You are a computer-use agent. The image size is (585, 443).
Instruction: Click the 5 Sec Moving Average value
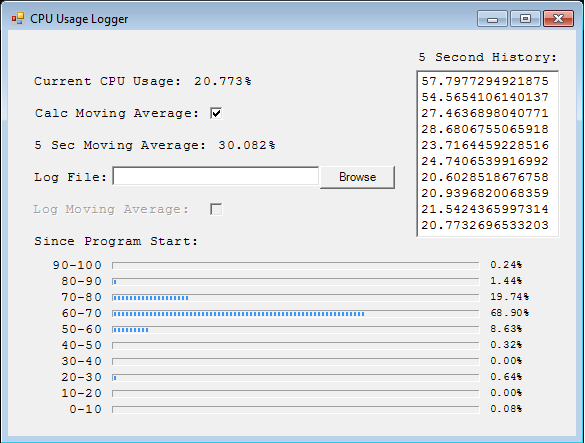(247, 145)
